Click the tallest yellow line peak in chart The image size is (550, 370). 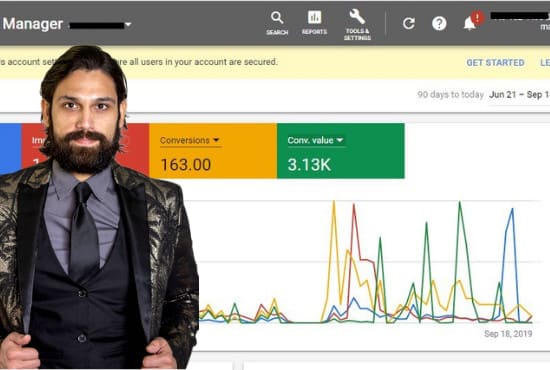point(334,202)
